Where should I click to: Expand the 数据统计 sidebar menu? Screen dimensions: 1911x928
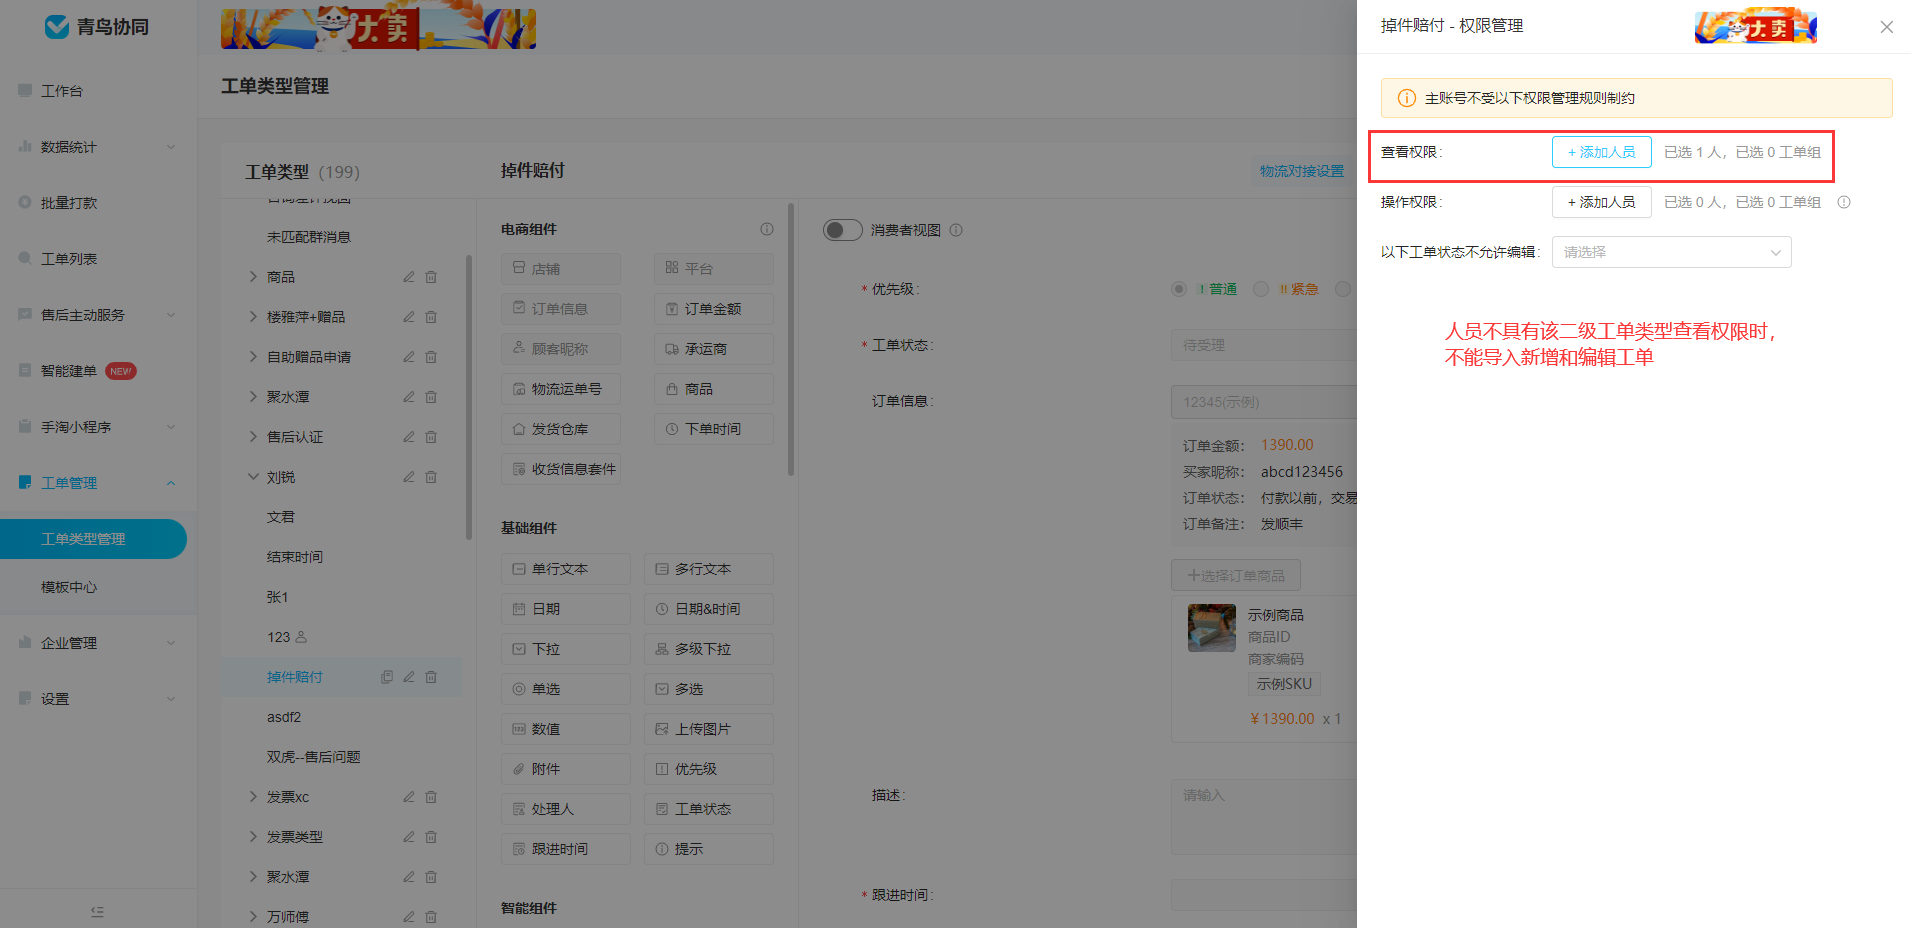pos(98,147)
